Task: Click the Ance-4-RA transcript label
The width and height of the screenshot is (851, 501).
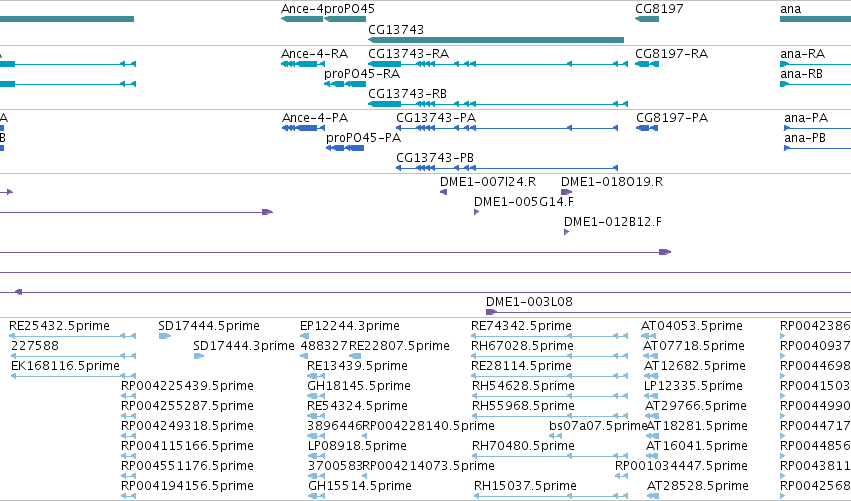Action: [314, 54]
